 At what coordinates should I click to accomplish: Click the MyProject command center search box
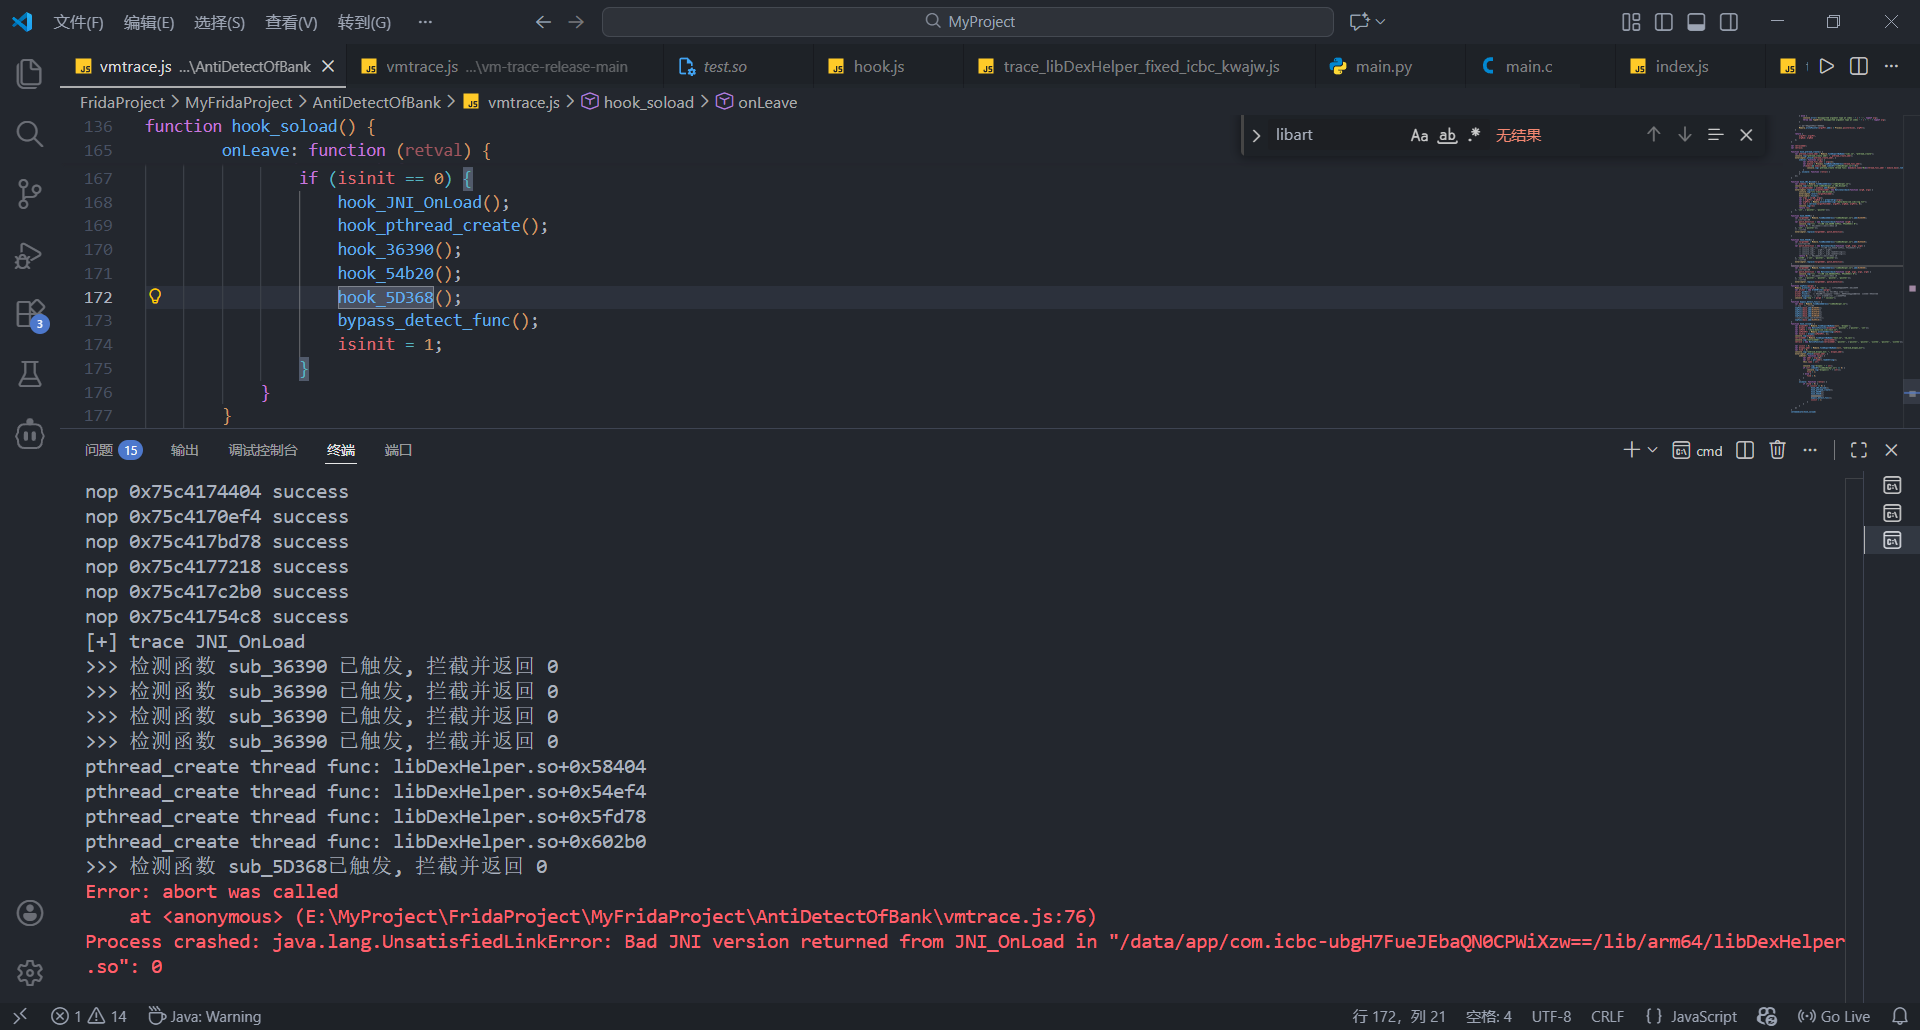tap(968, 21)
